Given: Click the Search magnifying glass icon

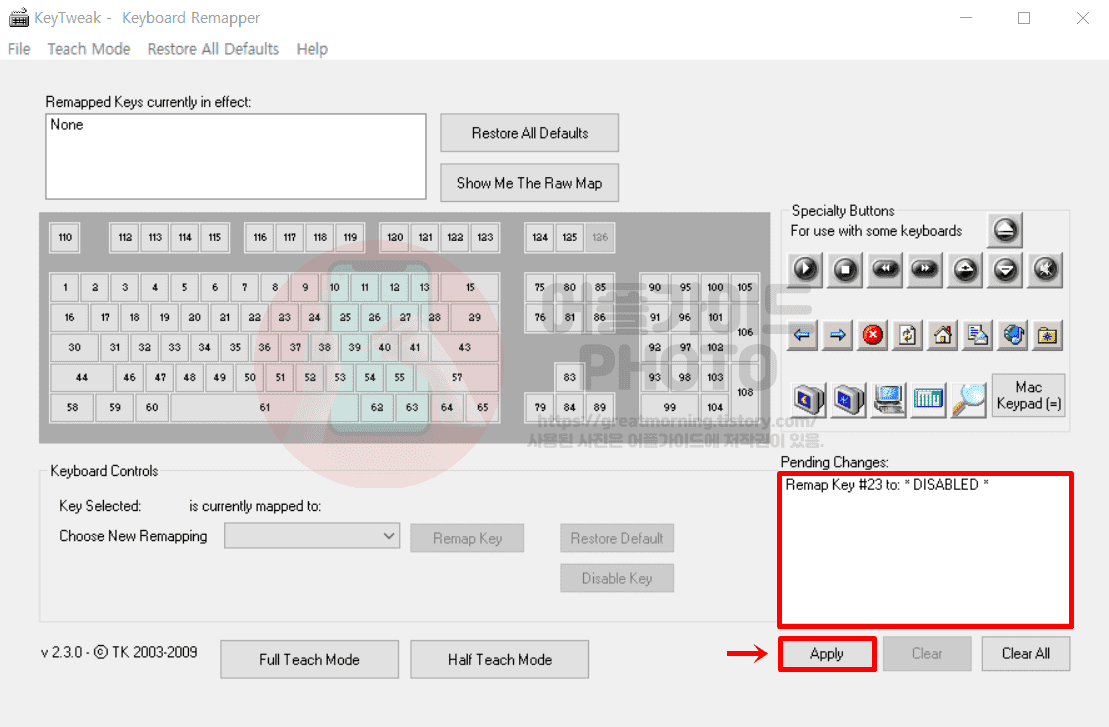Looking at the screenshot, I should coord(969,400).
